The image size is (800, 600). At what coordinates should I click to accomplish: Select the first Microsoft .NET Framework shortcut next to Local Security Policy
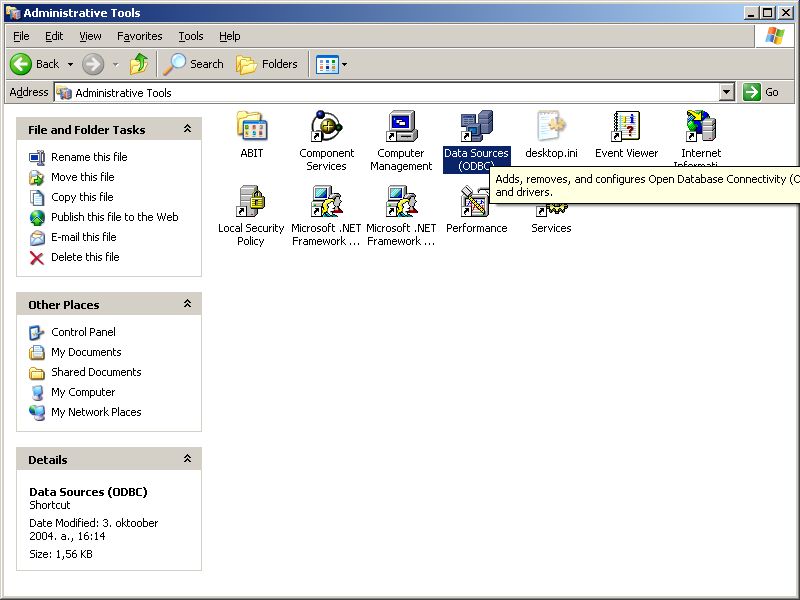pyautogui.click(x=327, y=201)
